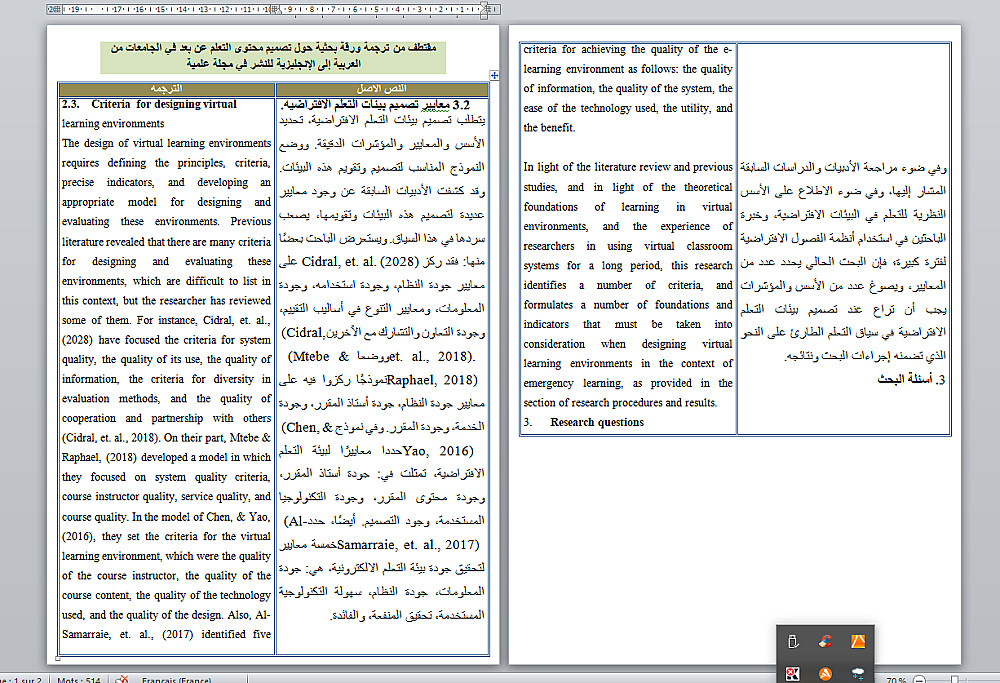Click 'criteria for achieving the quality of the e-' line

(628, 49)
